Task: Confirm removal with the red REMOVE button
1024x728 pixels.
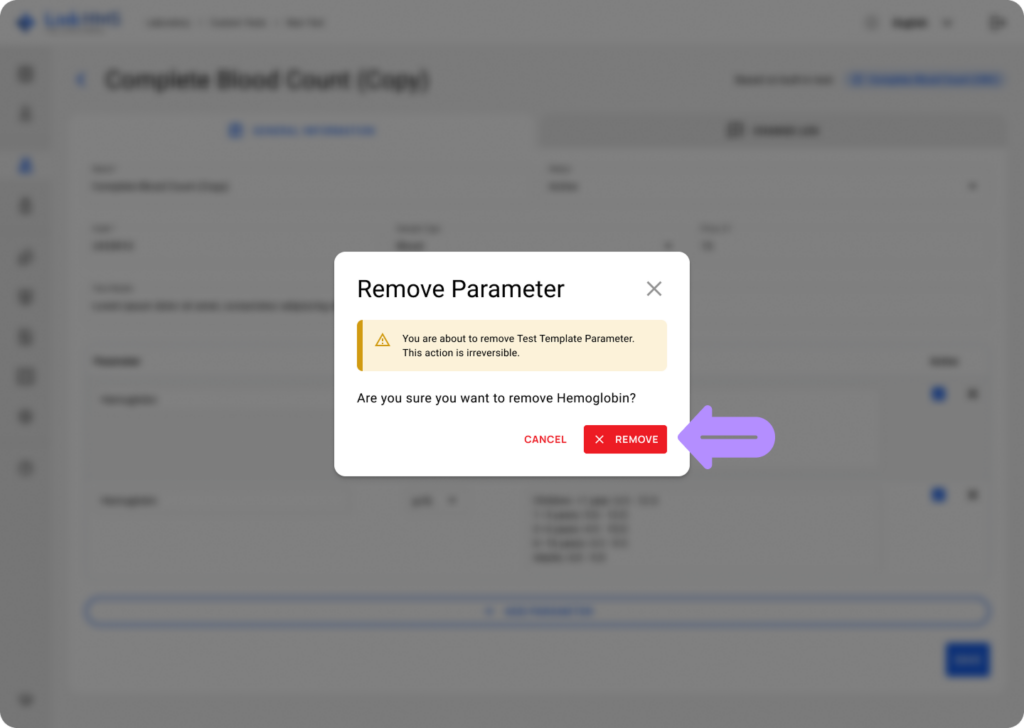Action: (x=625, y=439)
